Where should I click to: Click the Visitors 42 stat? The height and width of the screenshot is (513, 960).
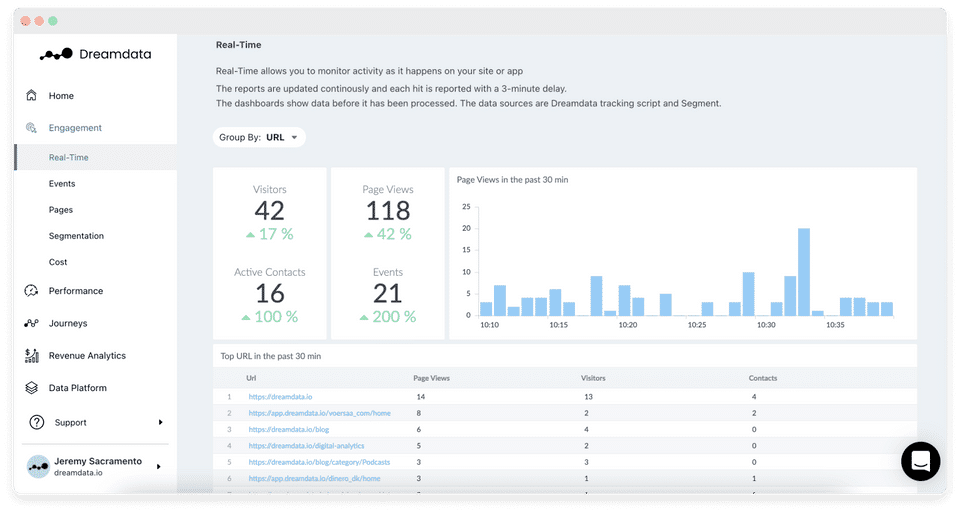tap(269, 212)
